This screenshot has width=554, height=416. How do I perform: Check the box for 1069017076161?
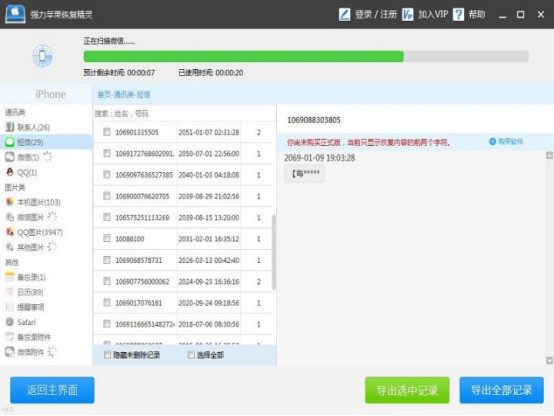tap(107, 303)
